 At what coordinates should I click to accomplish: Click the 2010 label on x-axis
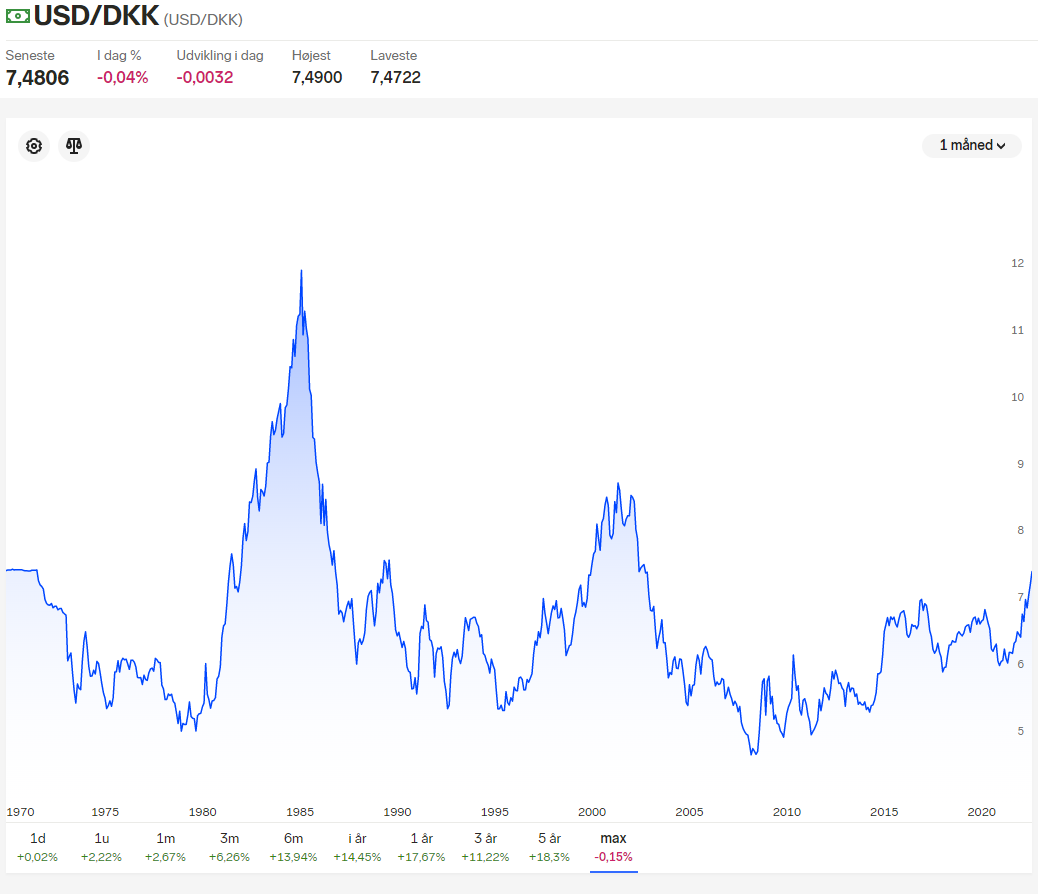(x=786, y=812)
